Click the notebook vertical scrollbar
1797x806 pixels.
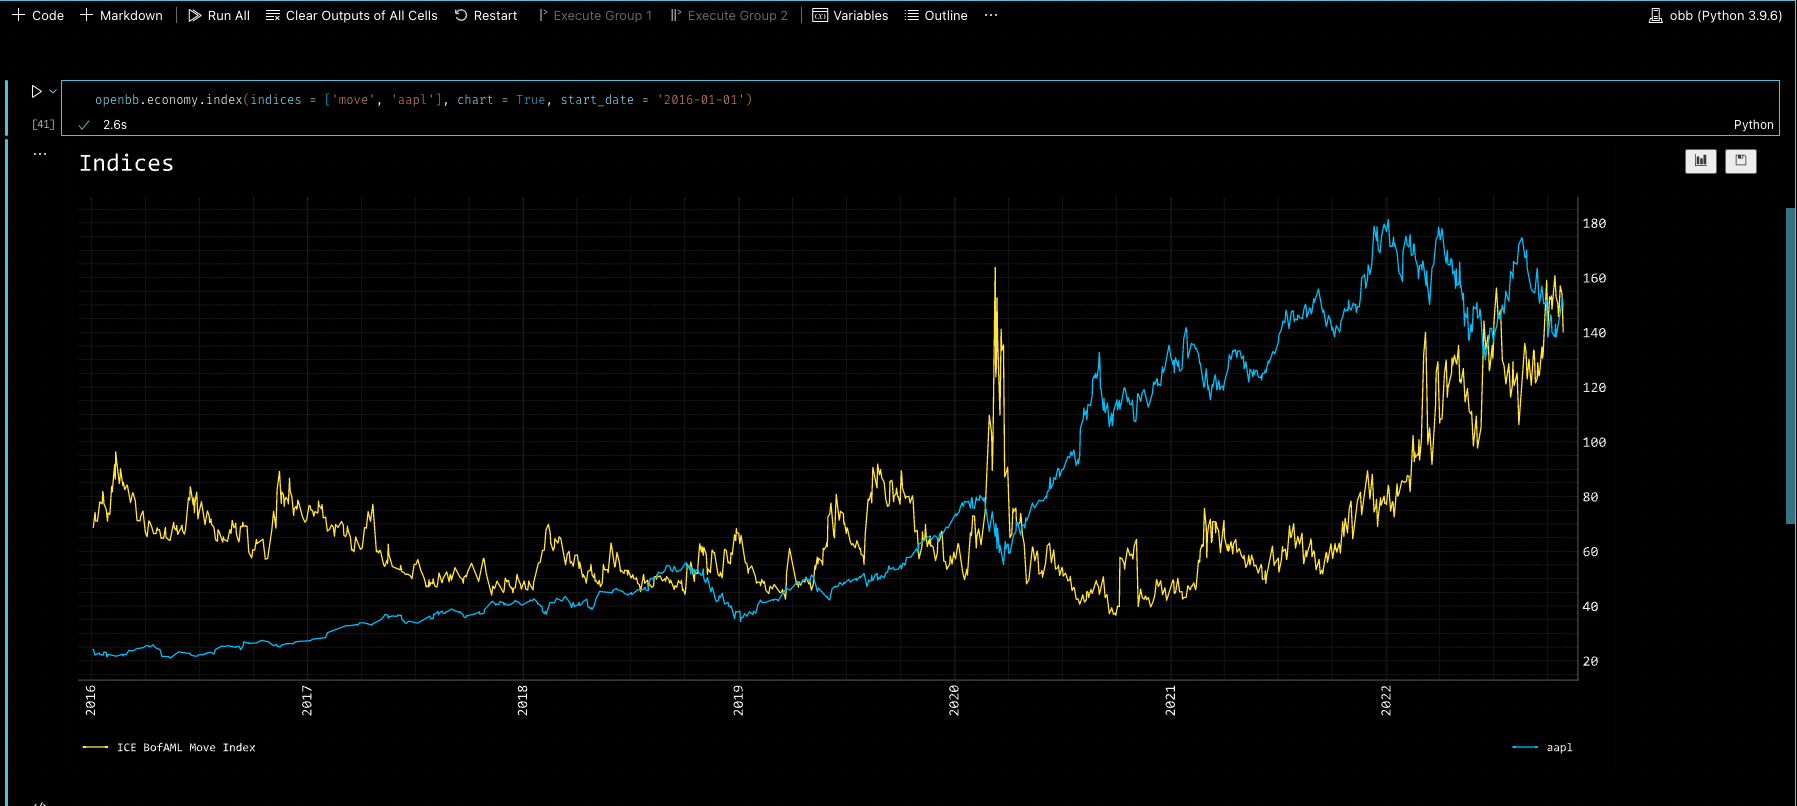(x=1790, y=365)
